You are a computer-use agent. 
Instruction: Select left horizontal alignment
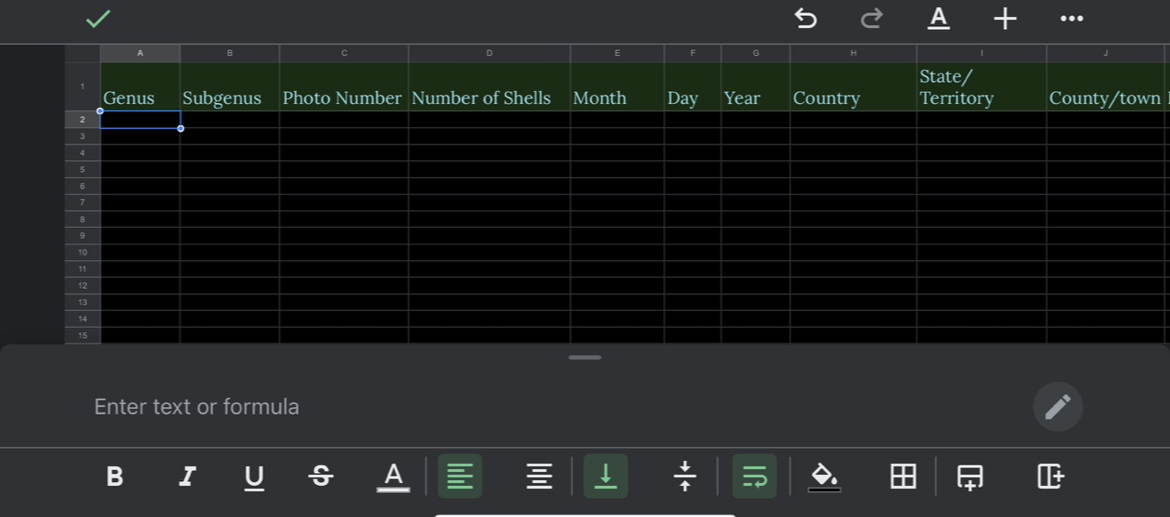[460, 476]
